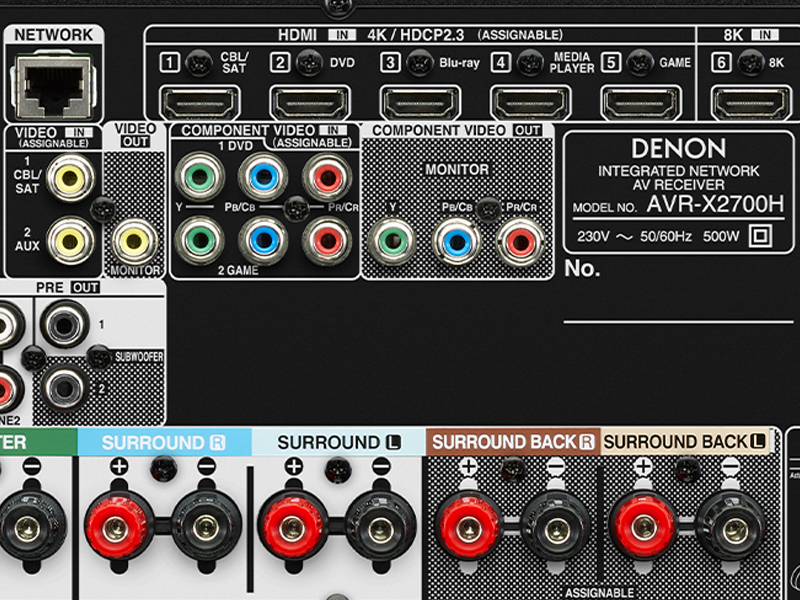The image size is (800, 600).
Task: Select the HDMI 6 8K input socket
Action: coord(751,103)
